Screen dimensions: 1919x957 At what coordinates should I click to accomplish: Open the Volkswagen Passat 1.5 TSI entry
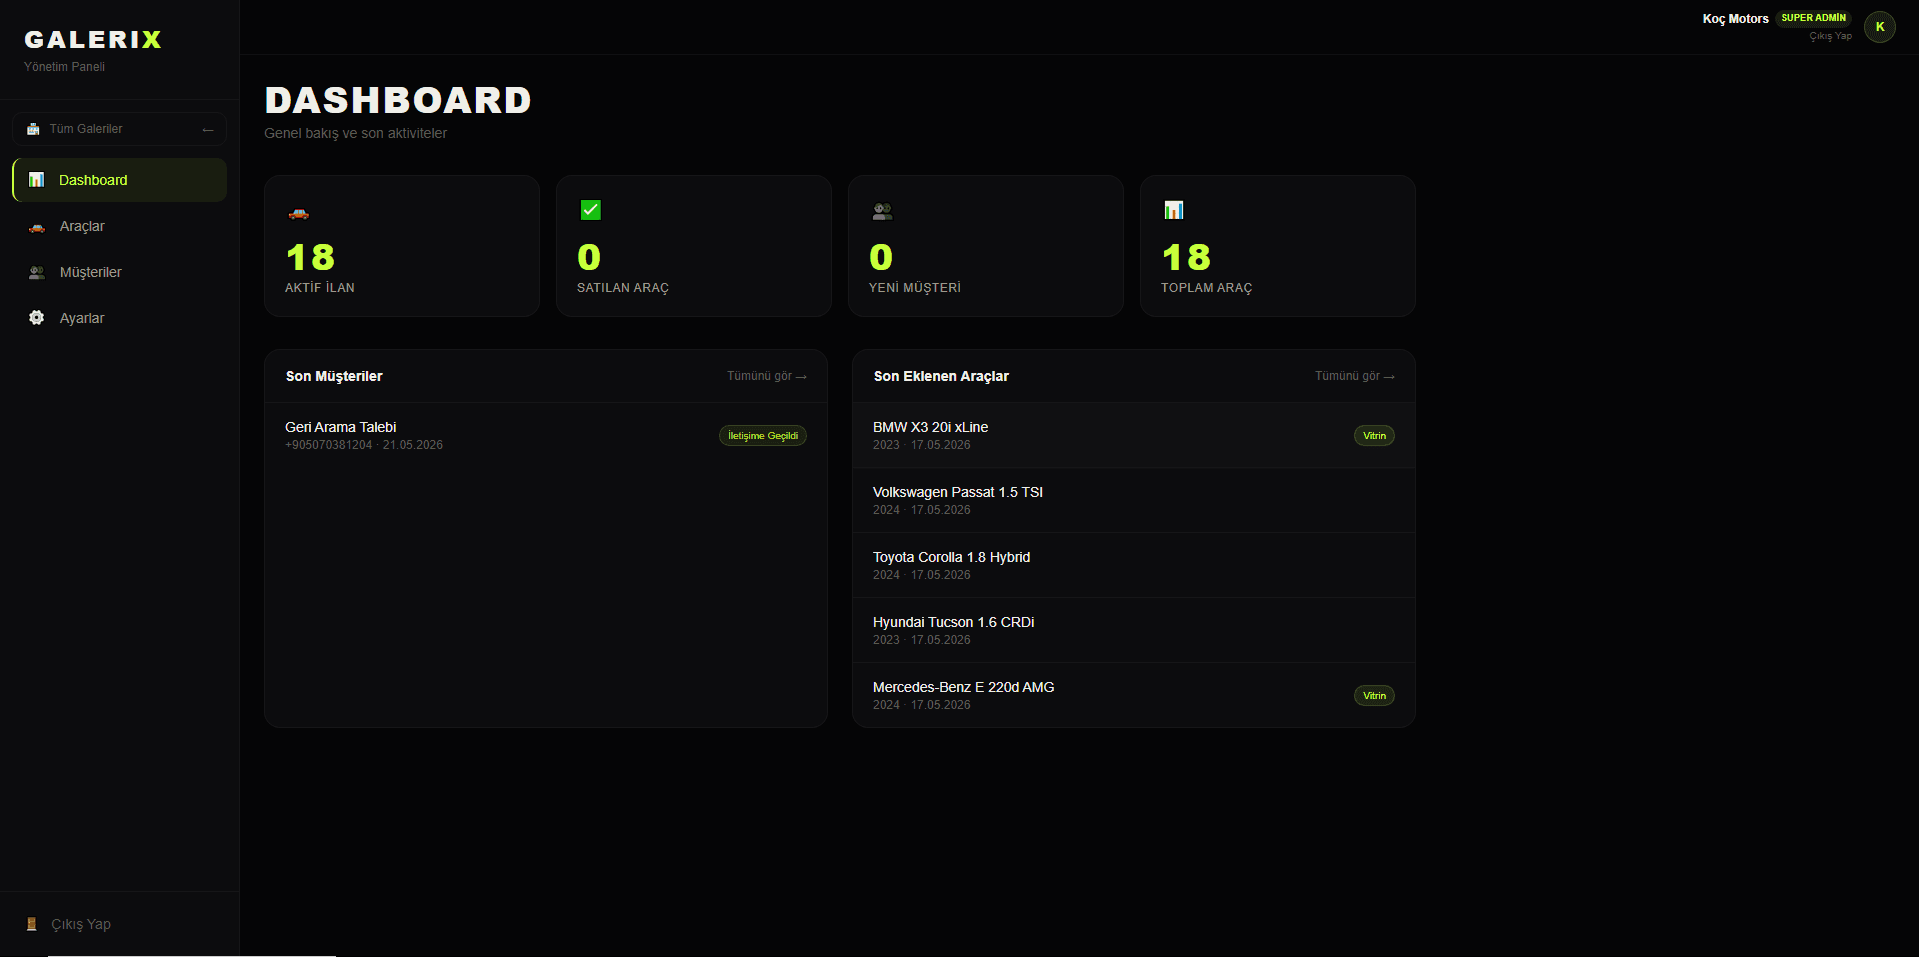click(x=1134, y=500)
